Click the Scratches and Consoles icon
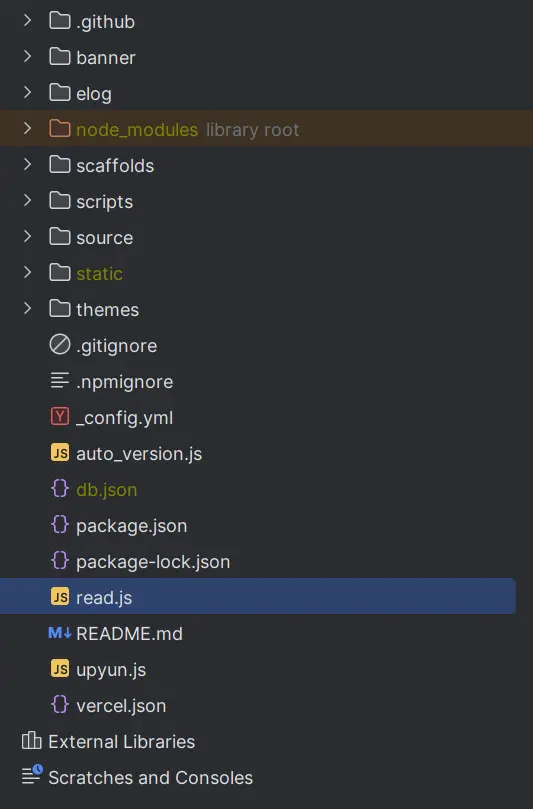533x809 pixels. click(32, 775)
